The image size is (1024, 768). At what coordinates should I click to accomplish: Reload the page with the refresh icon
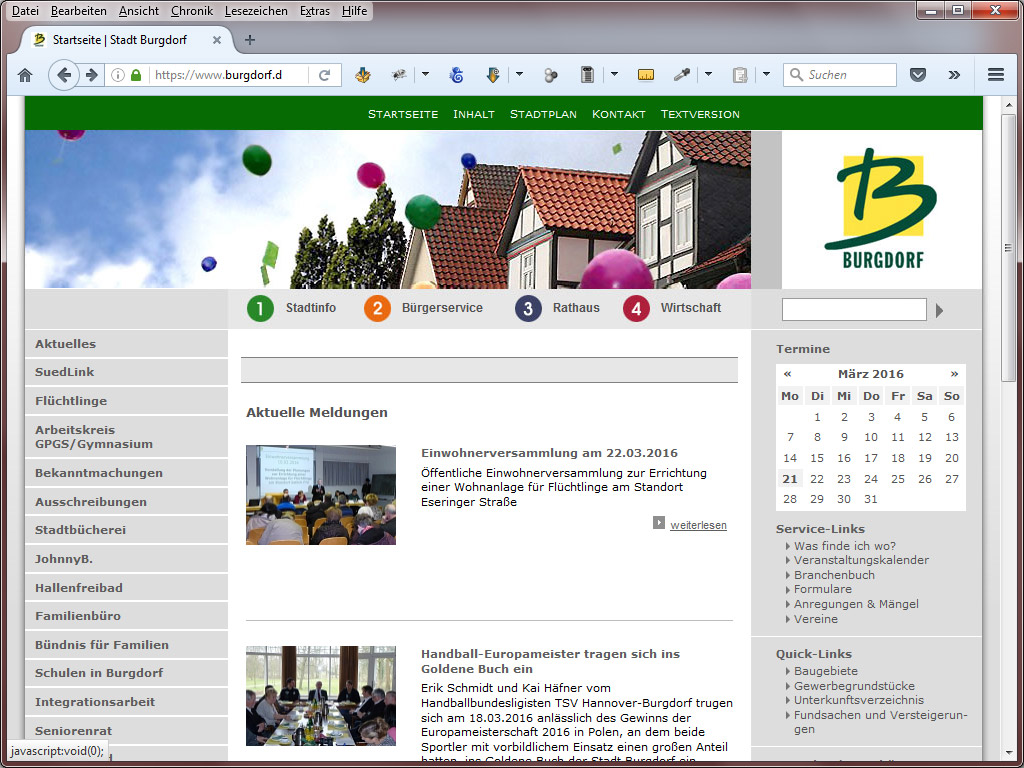325,75
